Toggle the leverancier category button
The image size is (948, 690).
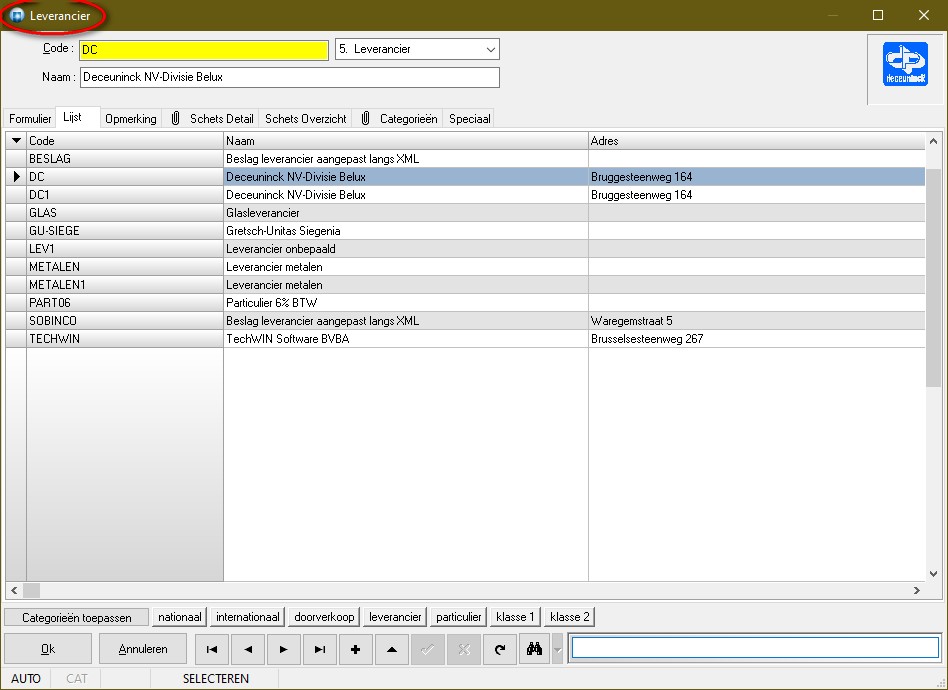click(395, 617)
